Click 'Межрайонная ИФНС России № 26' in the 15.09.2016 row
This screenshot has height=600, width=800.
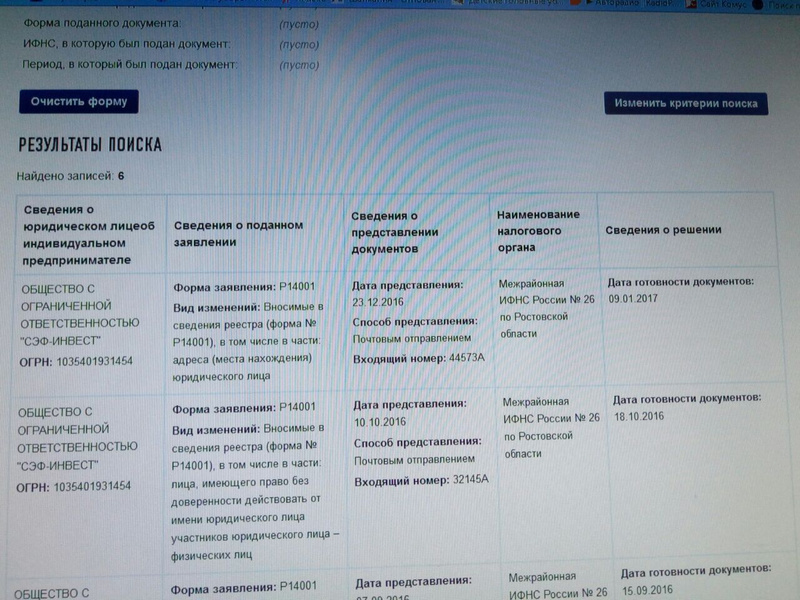(558, 586)
